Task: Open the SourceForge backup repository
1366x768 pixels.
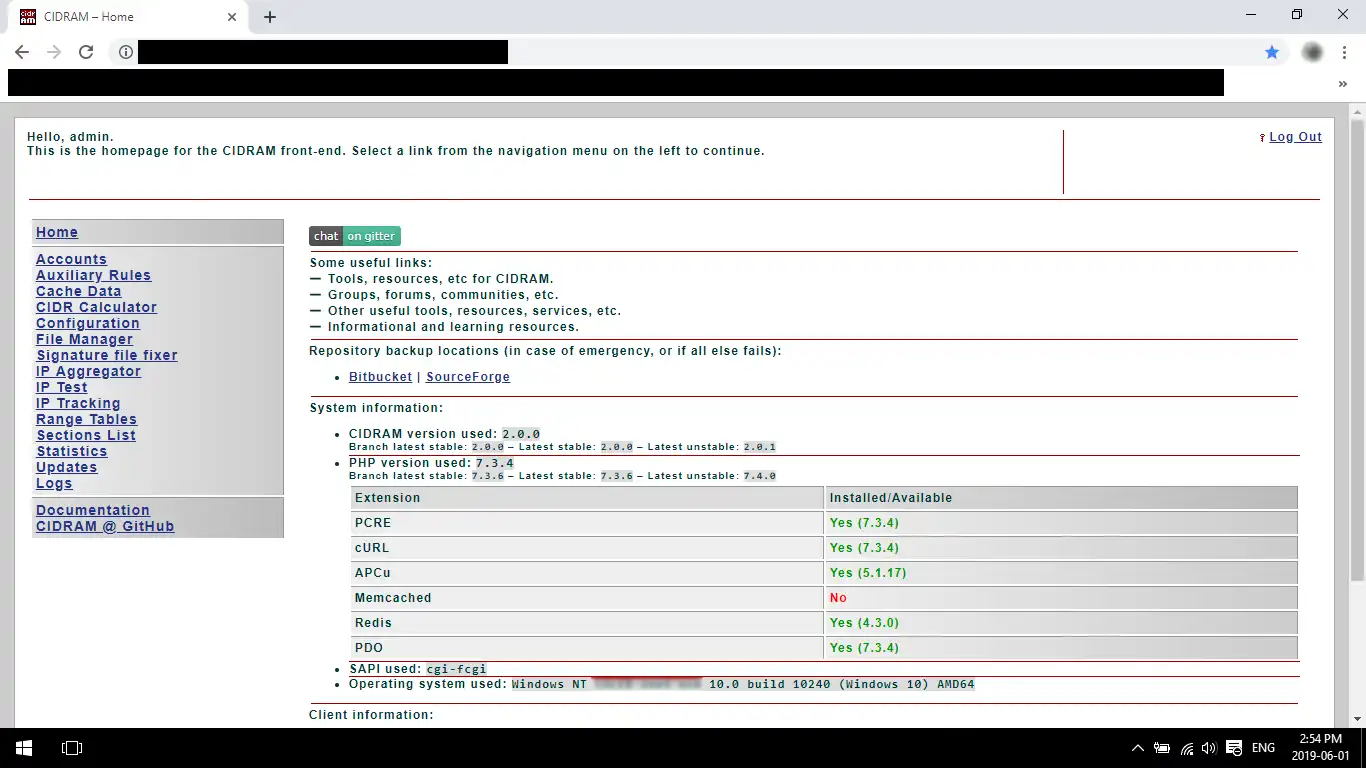Action: click(468, 377)
